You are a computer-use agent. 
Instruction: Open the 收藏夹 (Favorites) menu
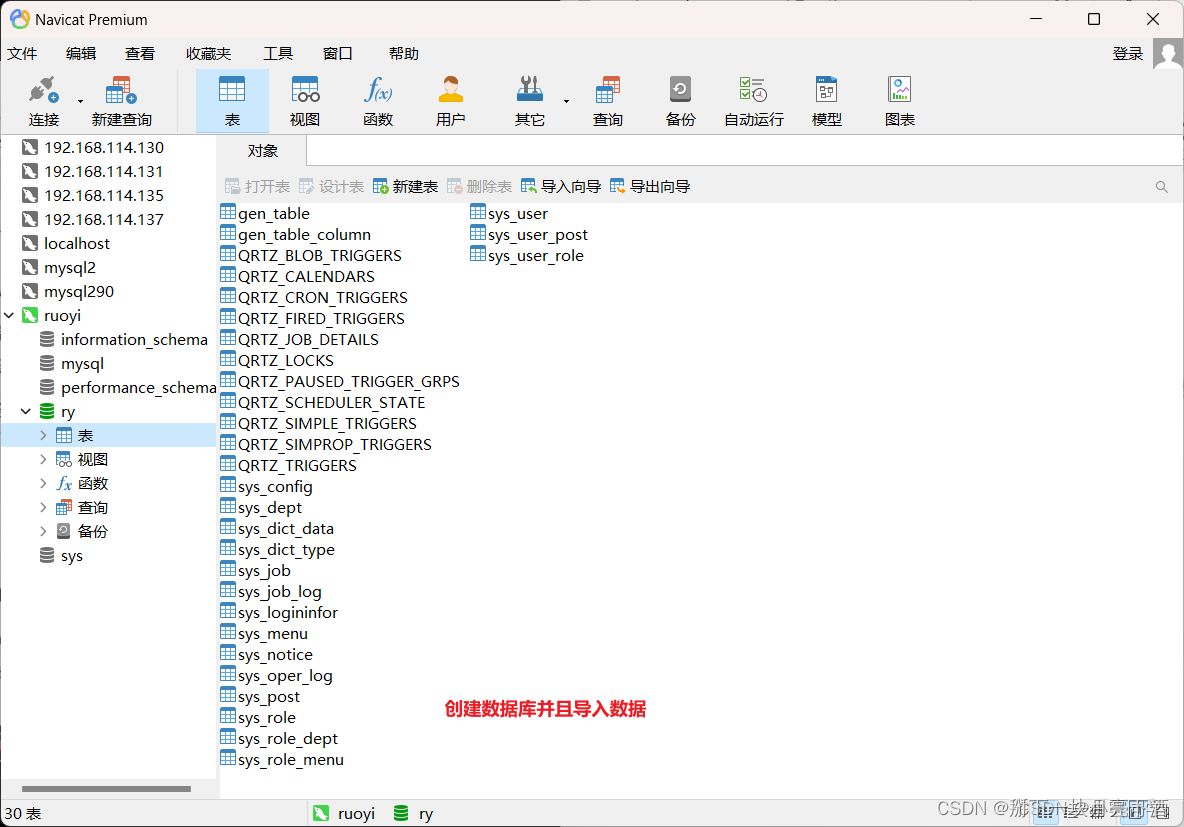pos(208,54)
